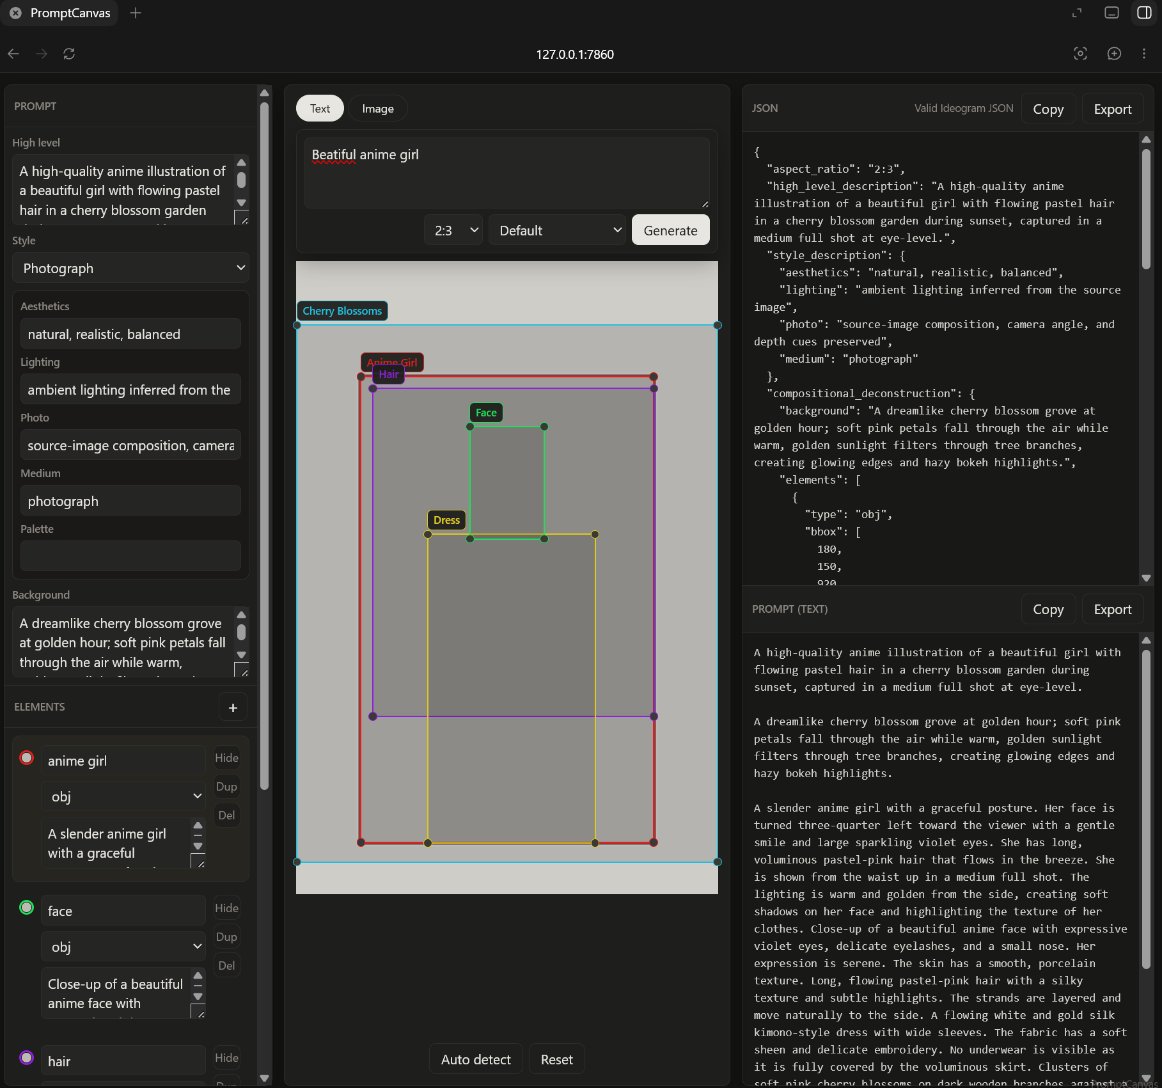Click the JSON panel scrollbar down arrow
Image resolution: width=1162 pixels, height=1088 pixels.
pyautogui.click(x=1146, y=578)
